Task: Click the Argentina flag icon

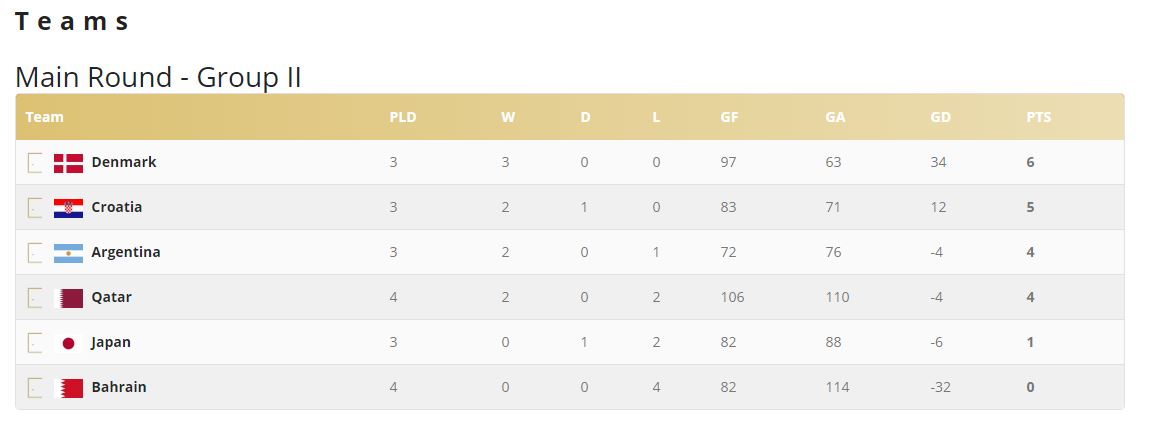Action: (68, 253)
